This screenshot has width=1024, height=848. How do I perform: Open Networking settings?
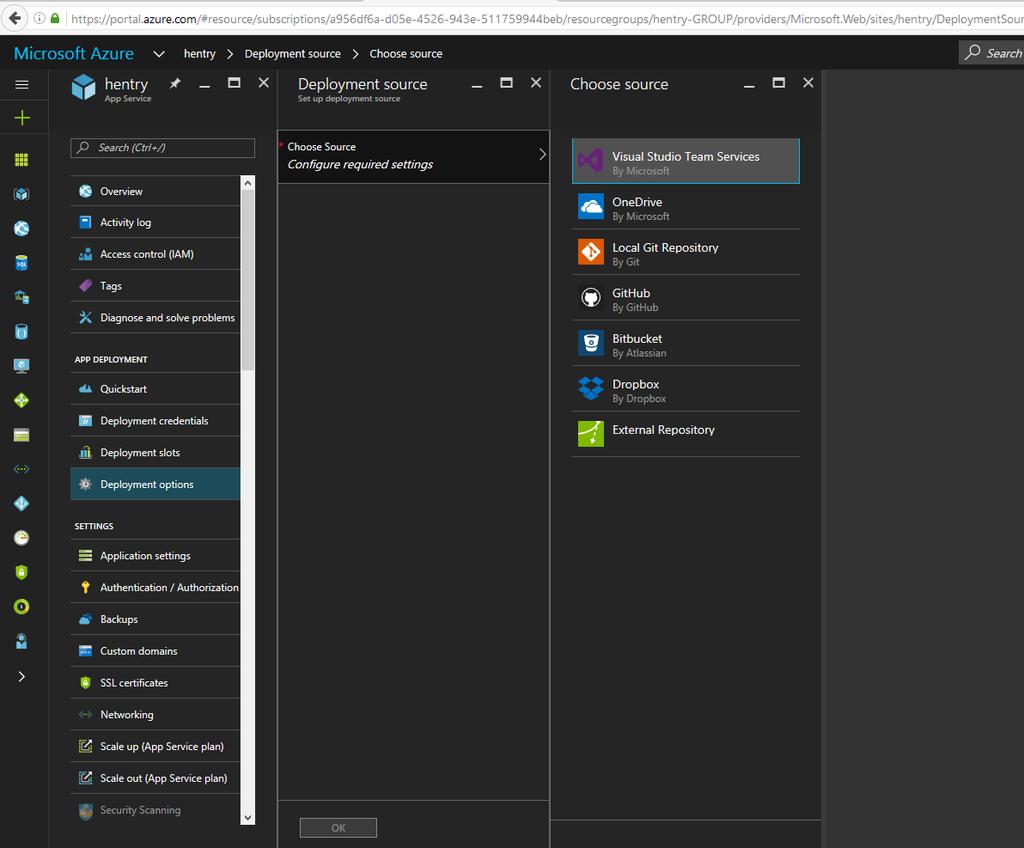(x=155, y=714)
